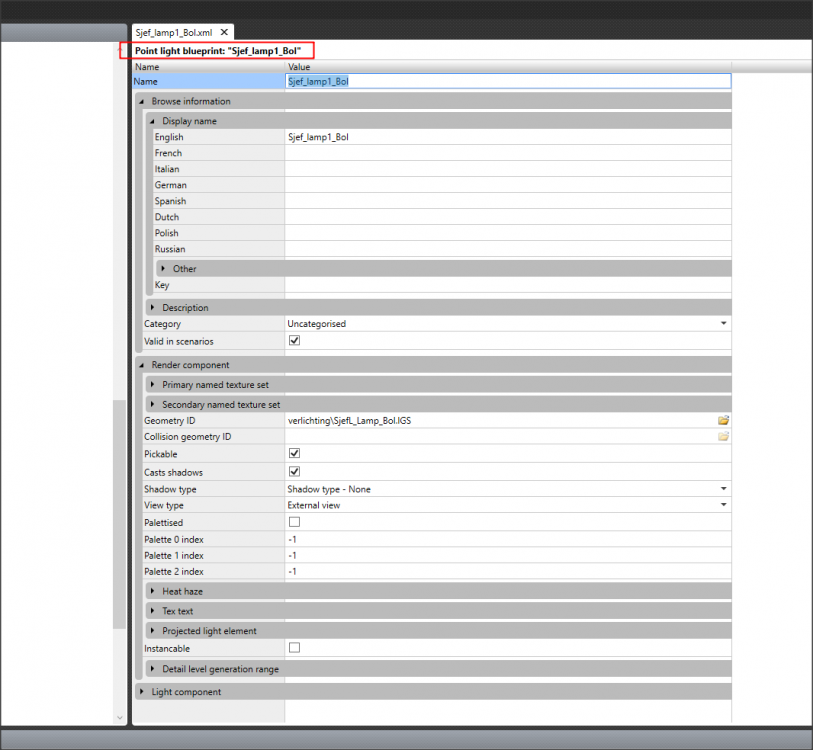Screen dimensions: 813x750
Task: Disable the Casts shadows checkbox
Action: pos(294,472)
